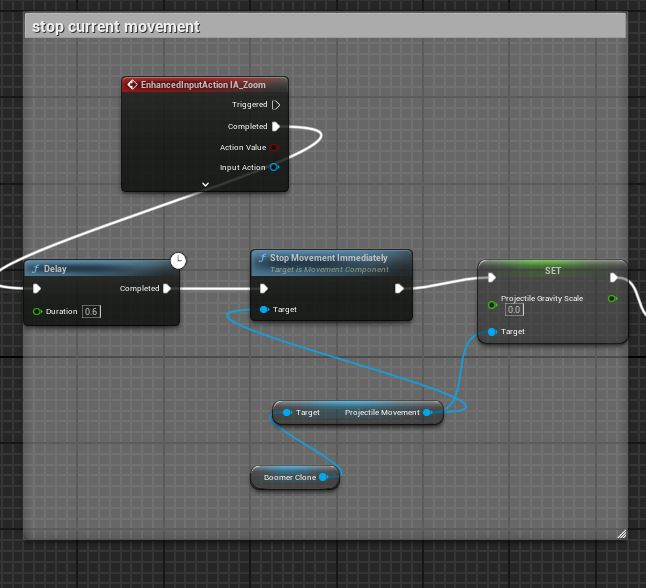Click Stop Movement Immediately output exec pin
Viewport: 646px width, 588px height.
coord(399,289)
